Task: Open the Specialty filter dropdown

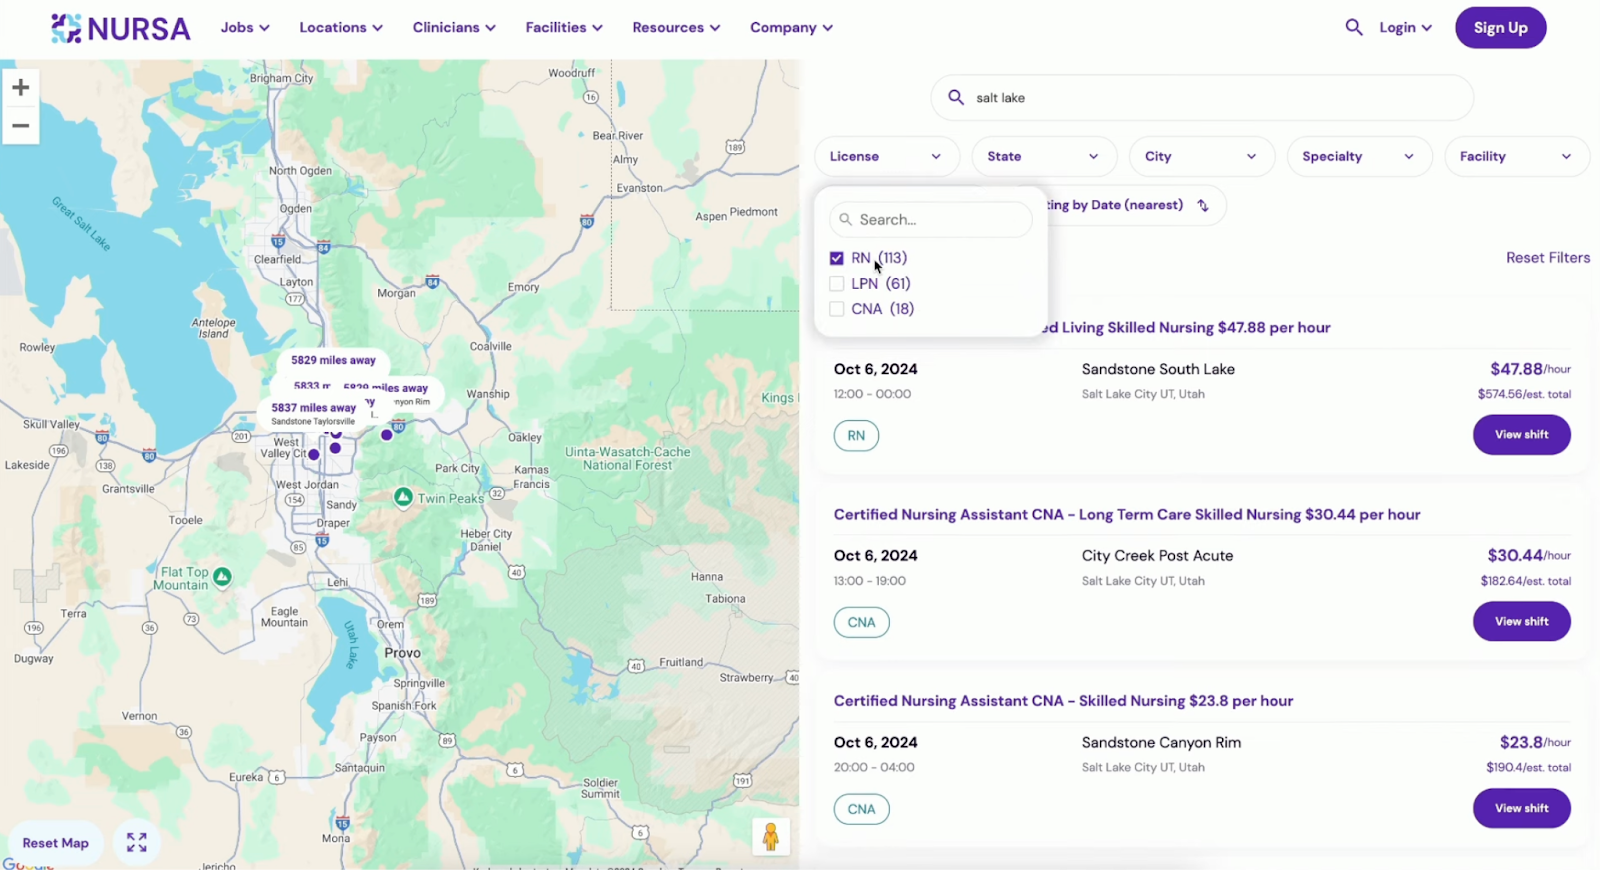Action: 1360,157
